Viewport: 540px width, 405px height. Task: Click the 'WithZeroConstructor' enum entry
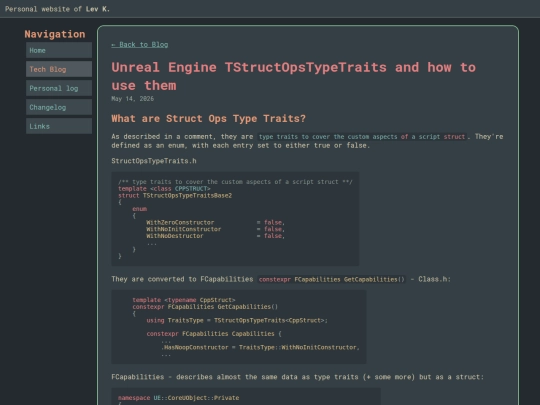[180, 222]
